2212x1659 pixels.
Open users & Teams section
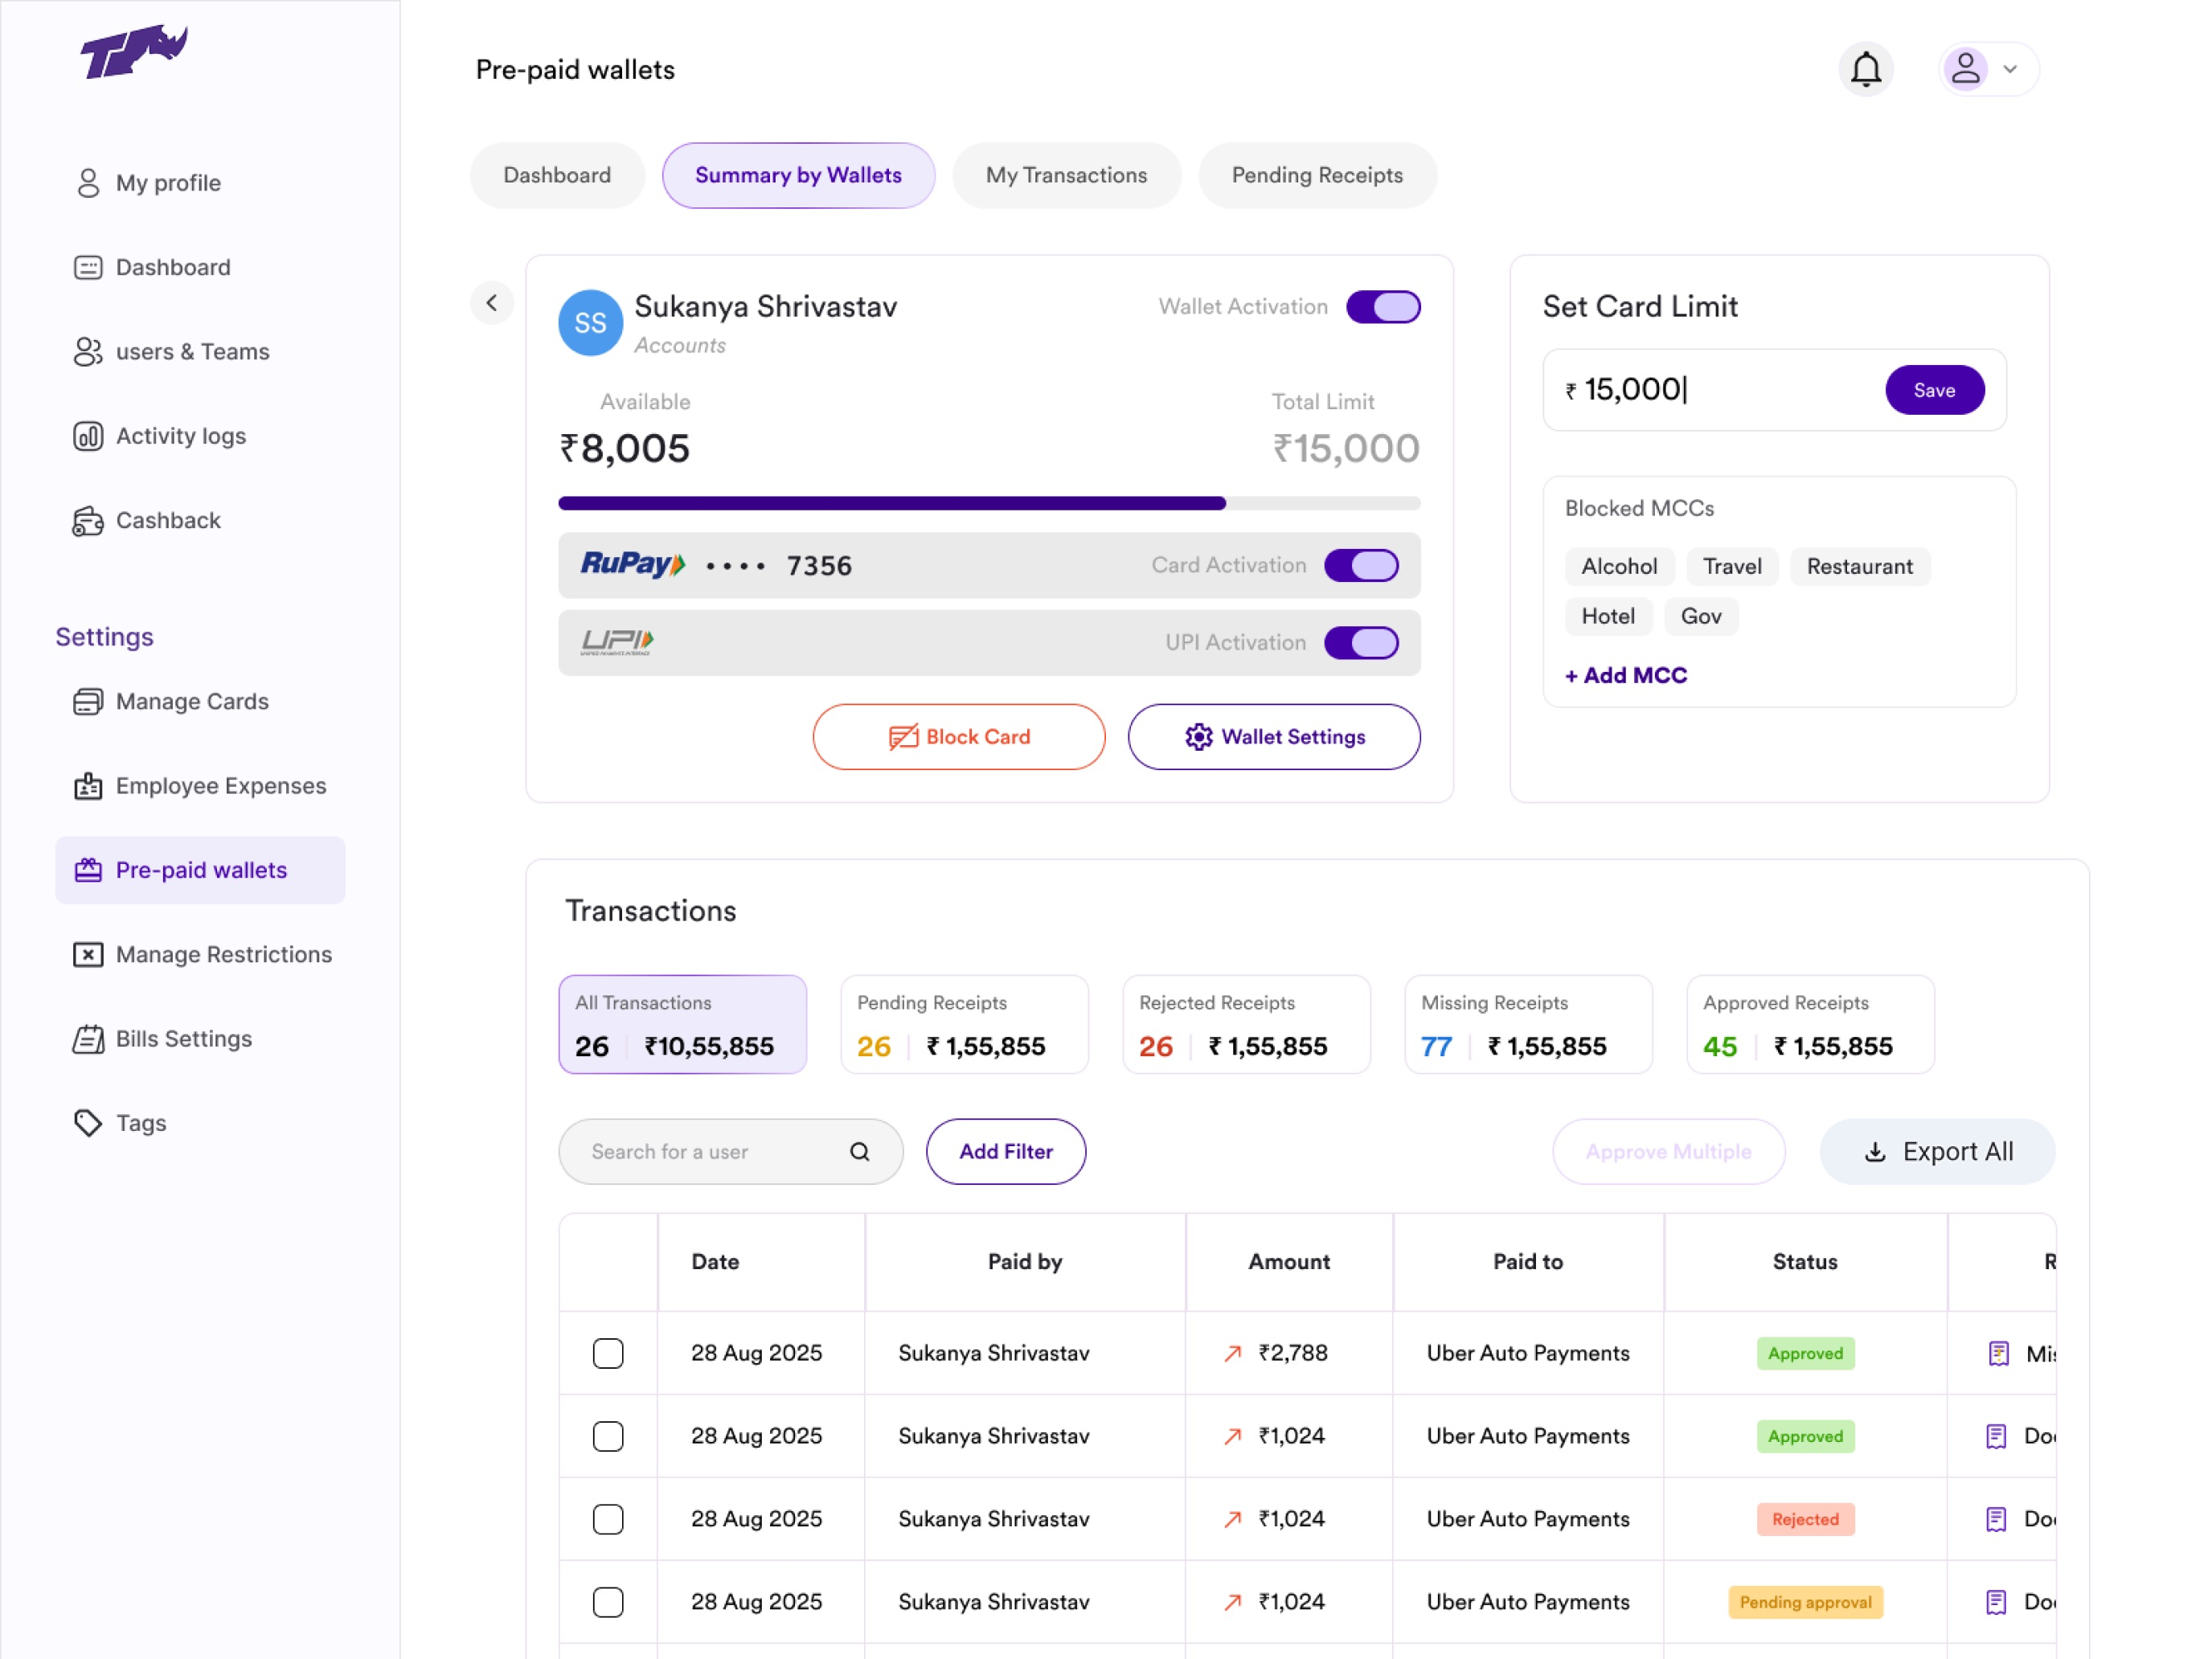172,352
